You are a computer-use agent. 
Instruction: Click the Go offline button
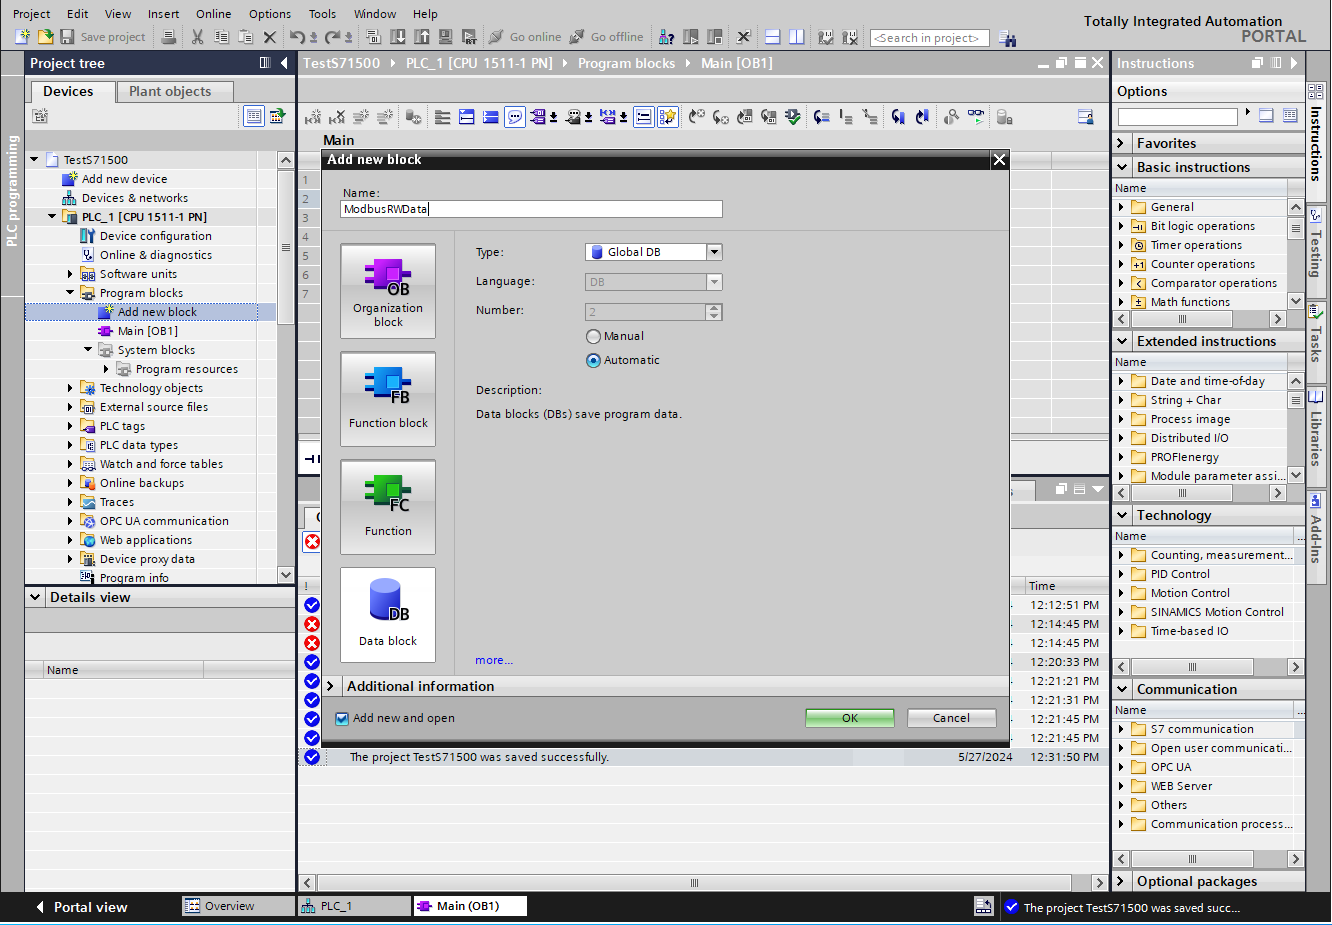tap(607, 37)
